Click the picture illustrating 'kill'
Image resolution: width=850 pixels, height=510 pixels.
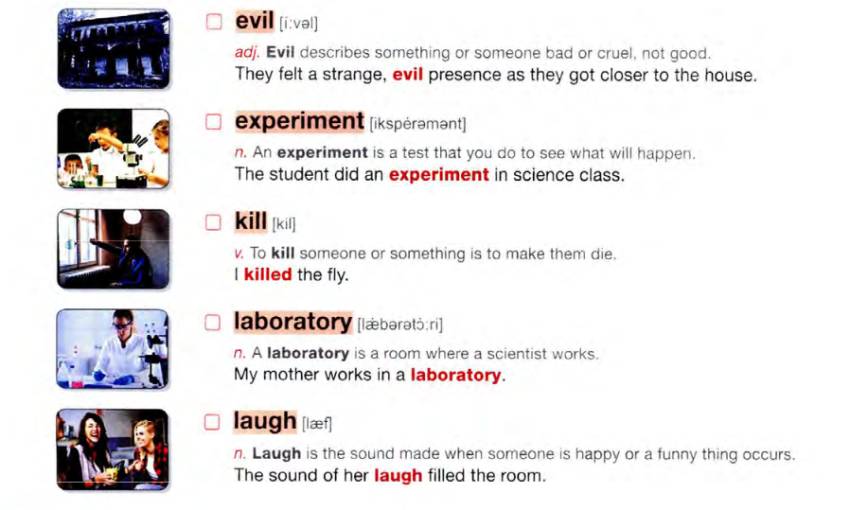(x=112, y=248)
